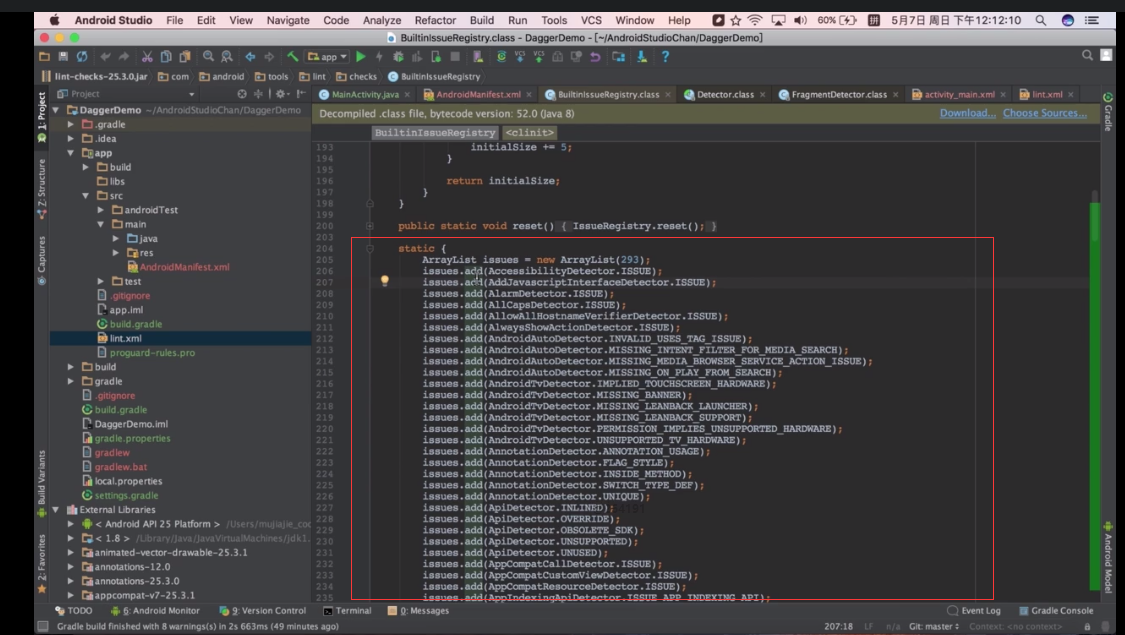The image size is (1125, 635).
Task: Click the Save All toolbar icon
Action: [x=63, y=57]
